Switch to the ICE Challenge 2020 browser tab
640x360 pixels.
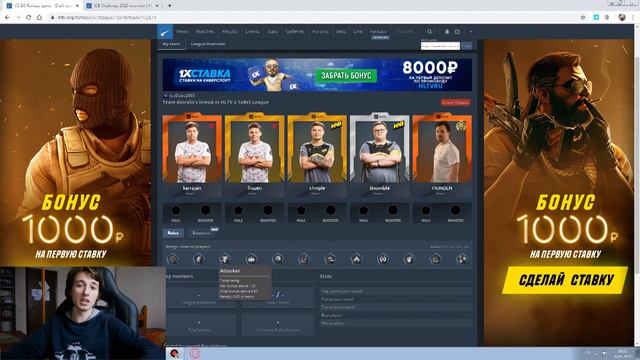pyautogui.click(x=122, y=6)
